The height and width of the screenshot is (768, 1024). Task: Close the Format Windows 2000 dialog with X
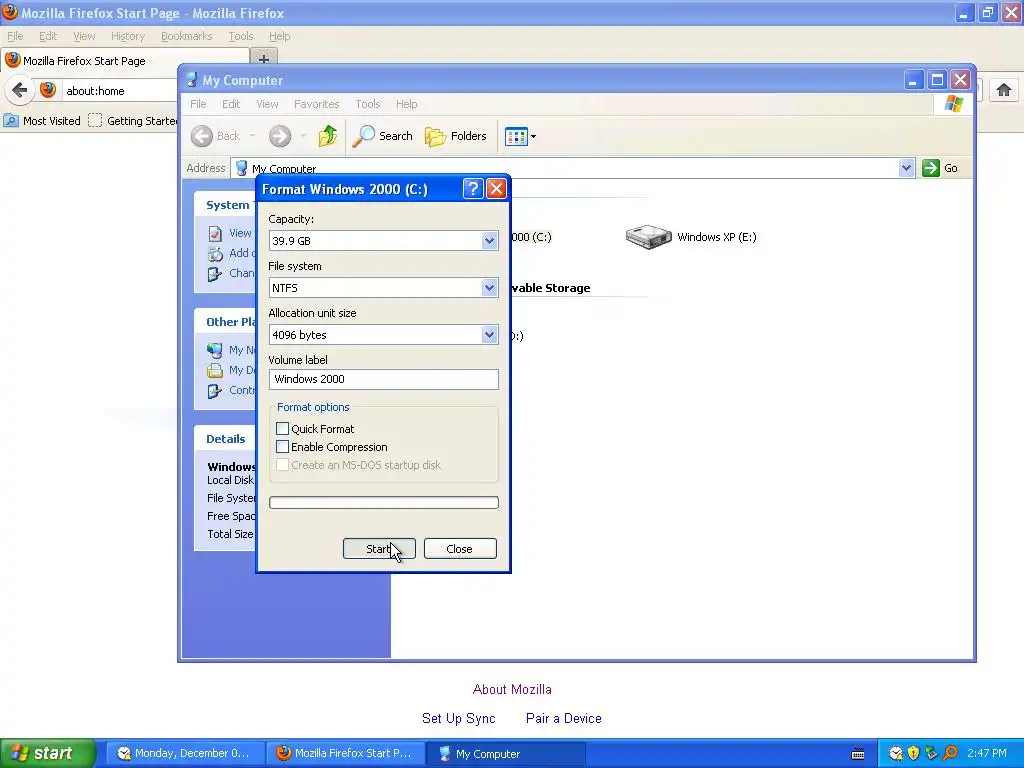point(496,189)
